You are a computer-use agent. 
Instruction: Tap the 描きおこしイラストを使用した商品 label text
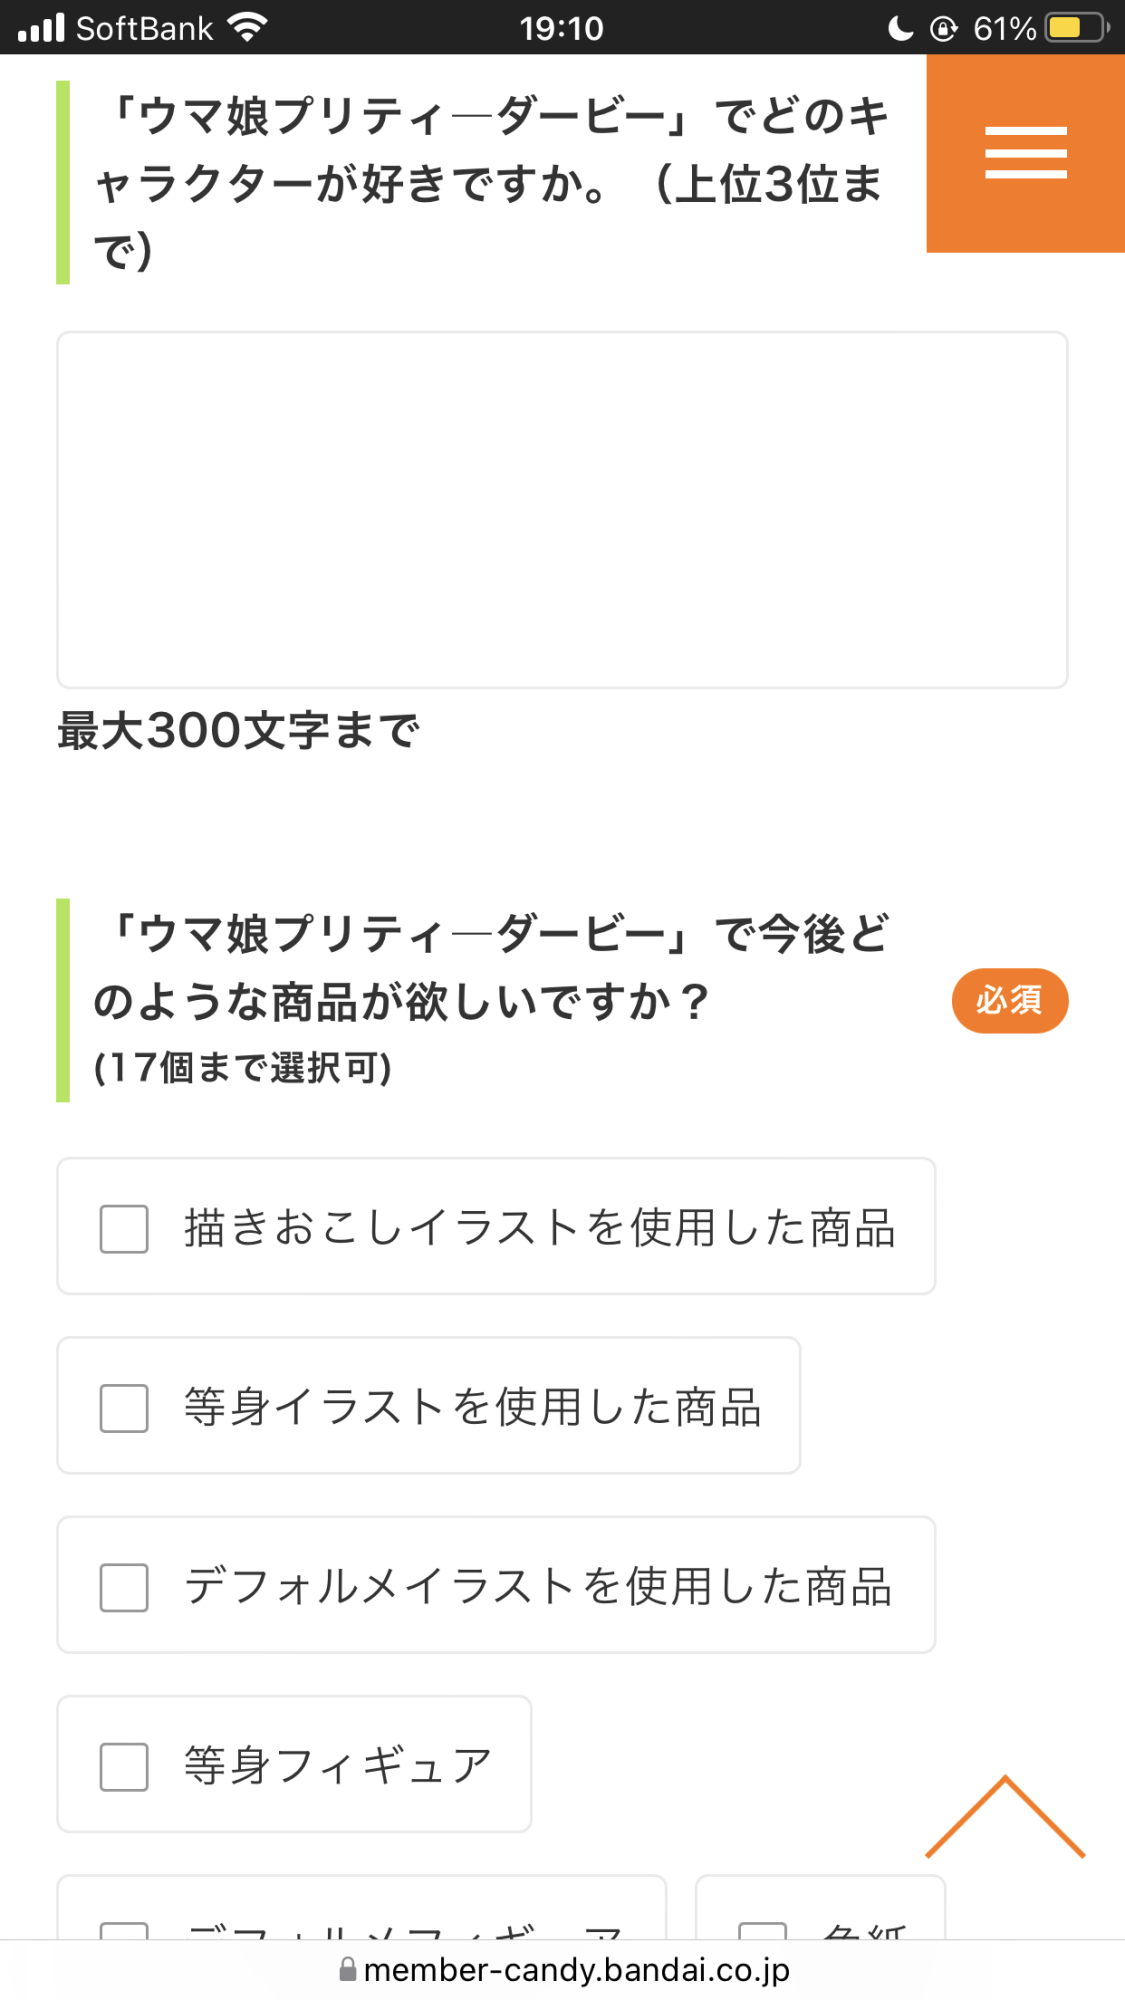tap(540, 1228)
